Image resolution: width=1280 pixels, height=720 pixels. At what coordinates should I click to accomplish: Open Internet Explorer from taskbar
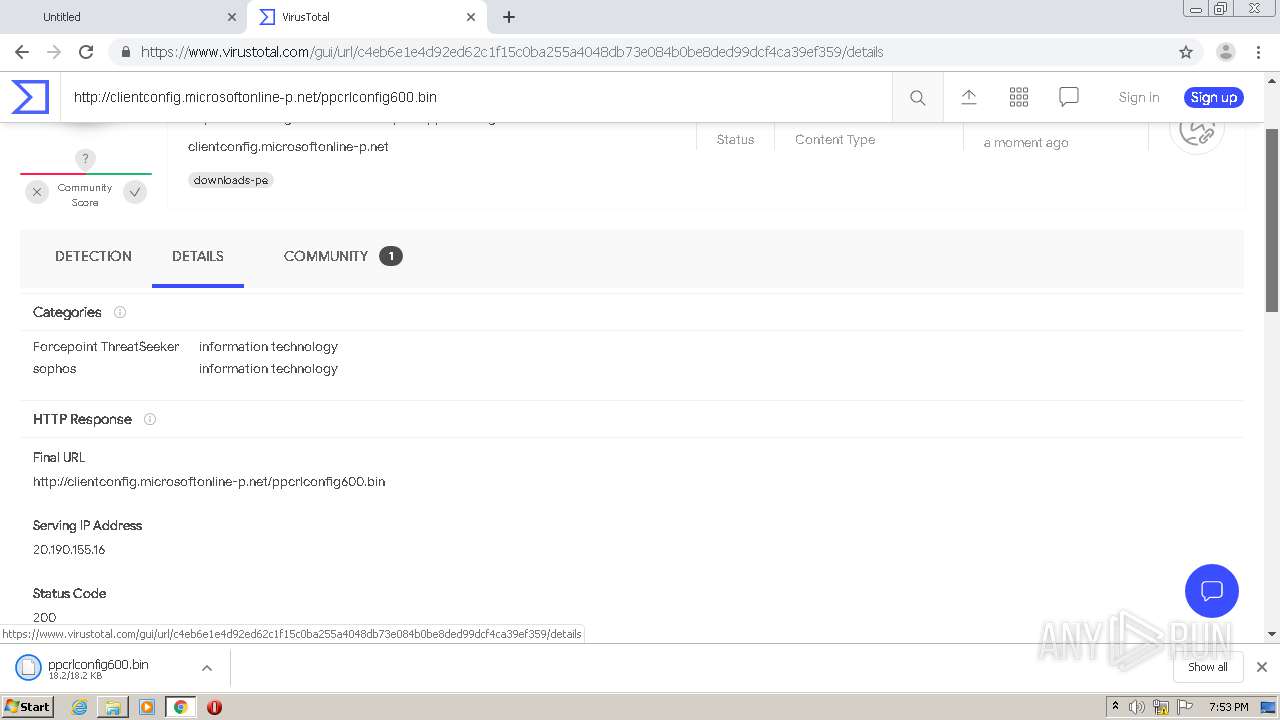click(x=79, y=707)
